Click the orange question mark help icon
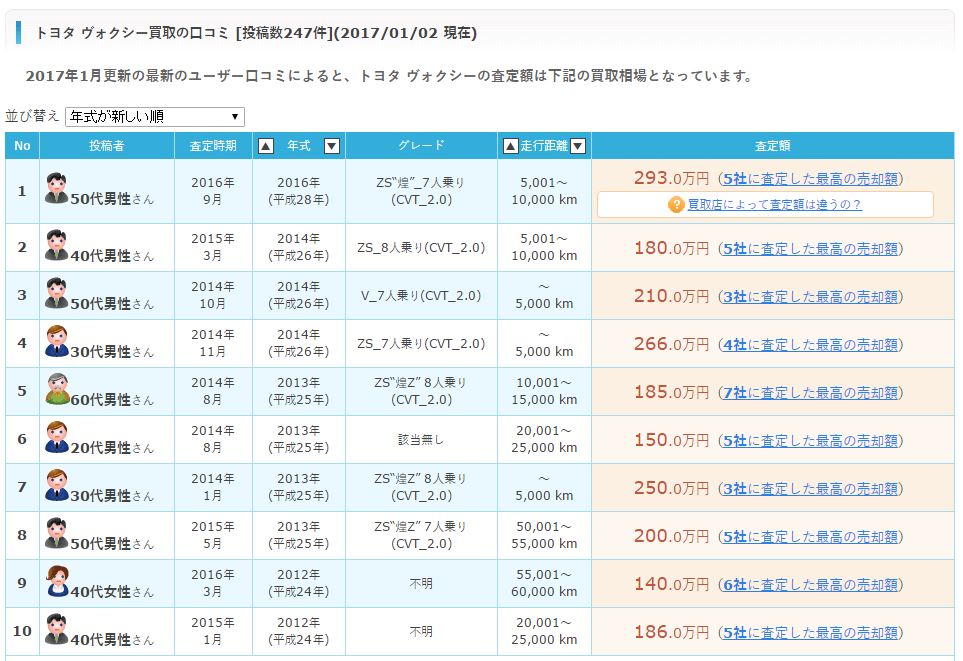This screenshot has height=661, width=963. pyautogui.click(x=676, y=205)
